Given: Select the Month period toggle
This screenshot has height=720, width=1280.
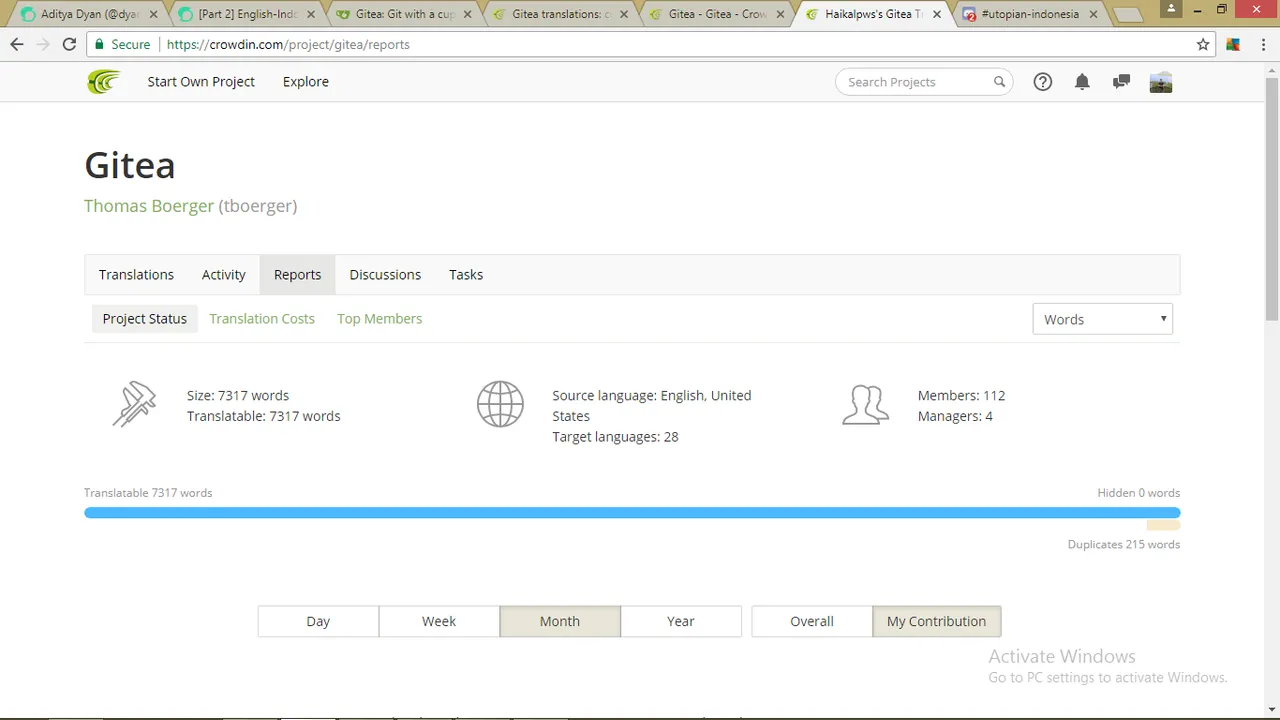Looking at the screenshot, I should 560,621.
